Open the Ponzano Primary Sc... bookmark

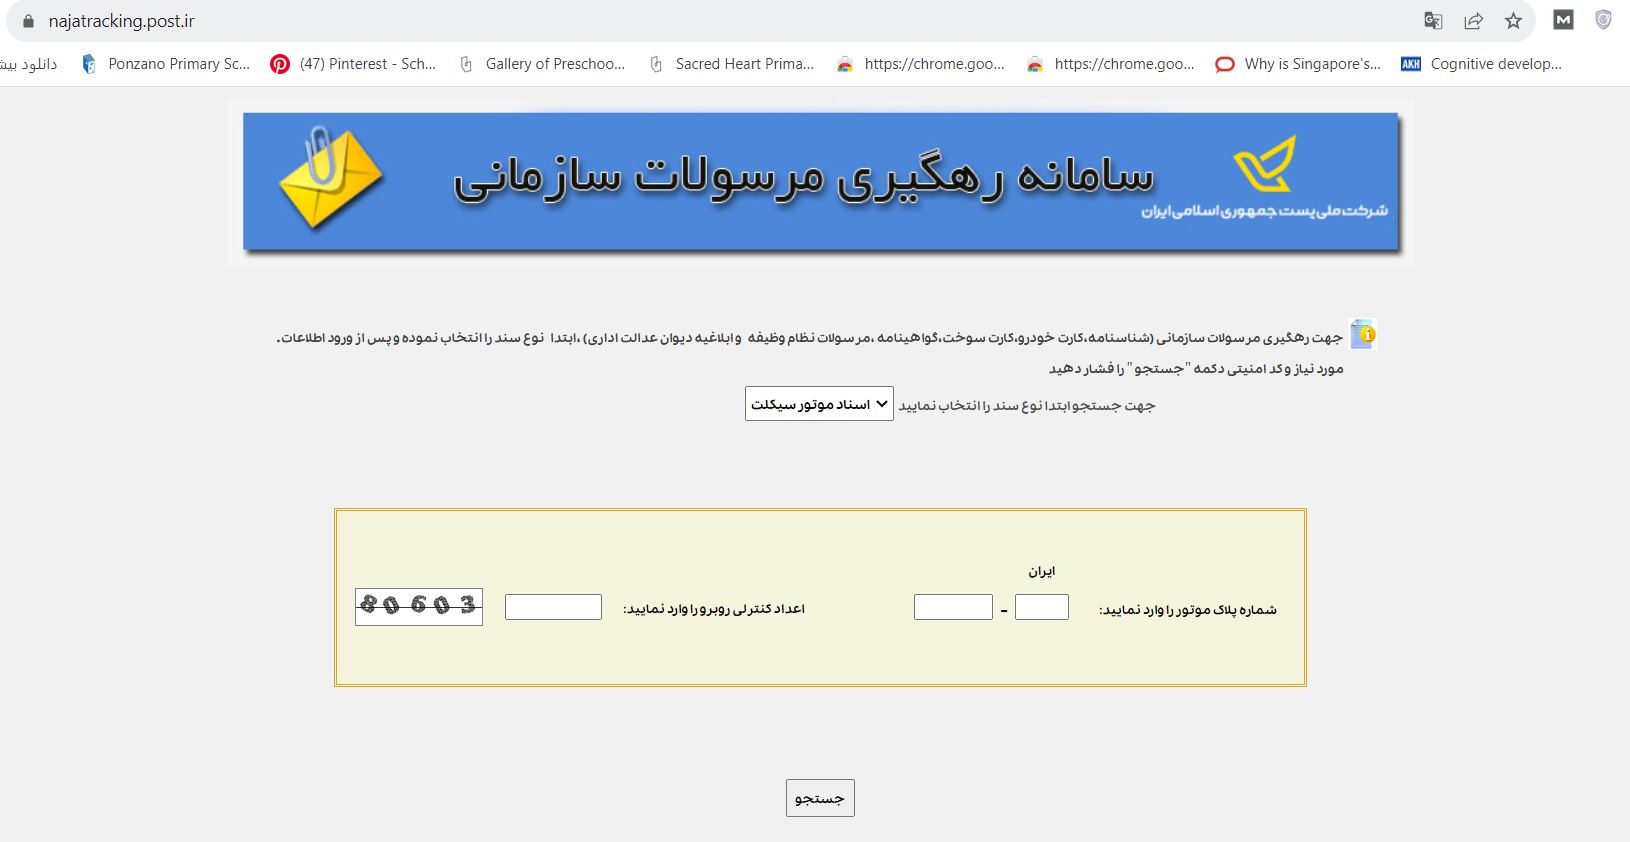coord(165,64)
